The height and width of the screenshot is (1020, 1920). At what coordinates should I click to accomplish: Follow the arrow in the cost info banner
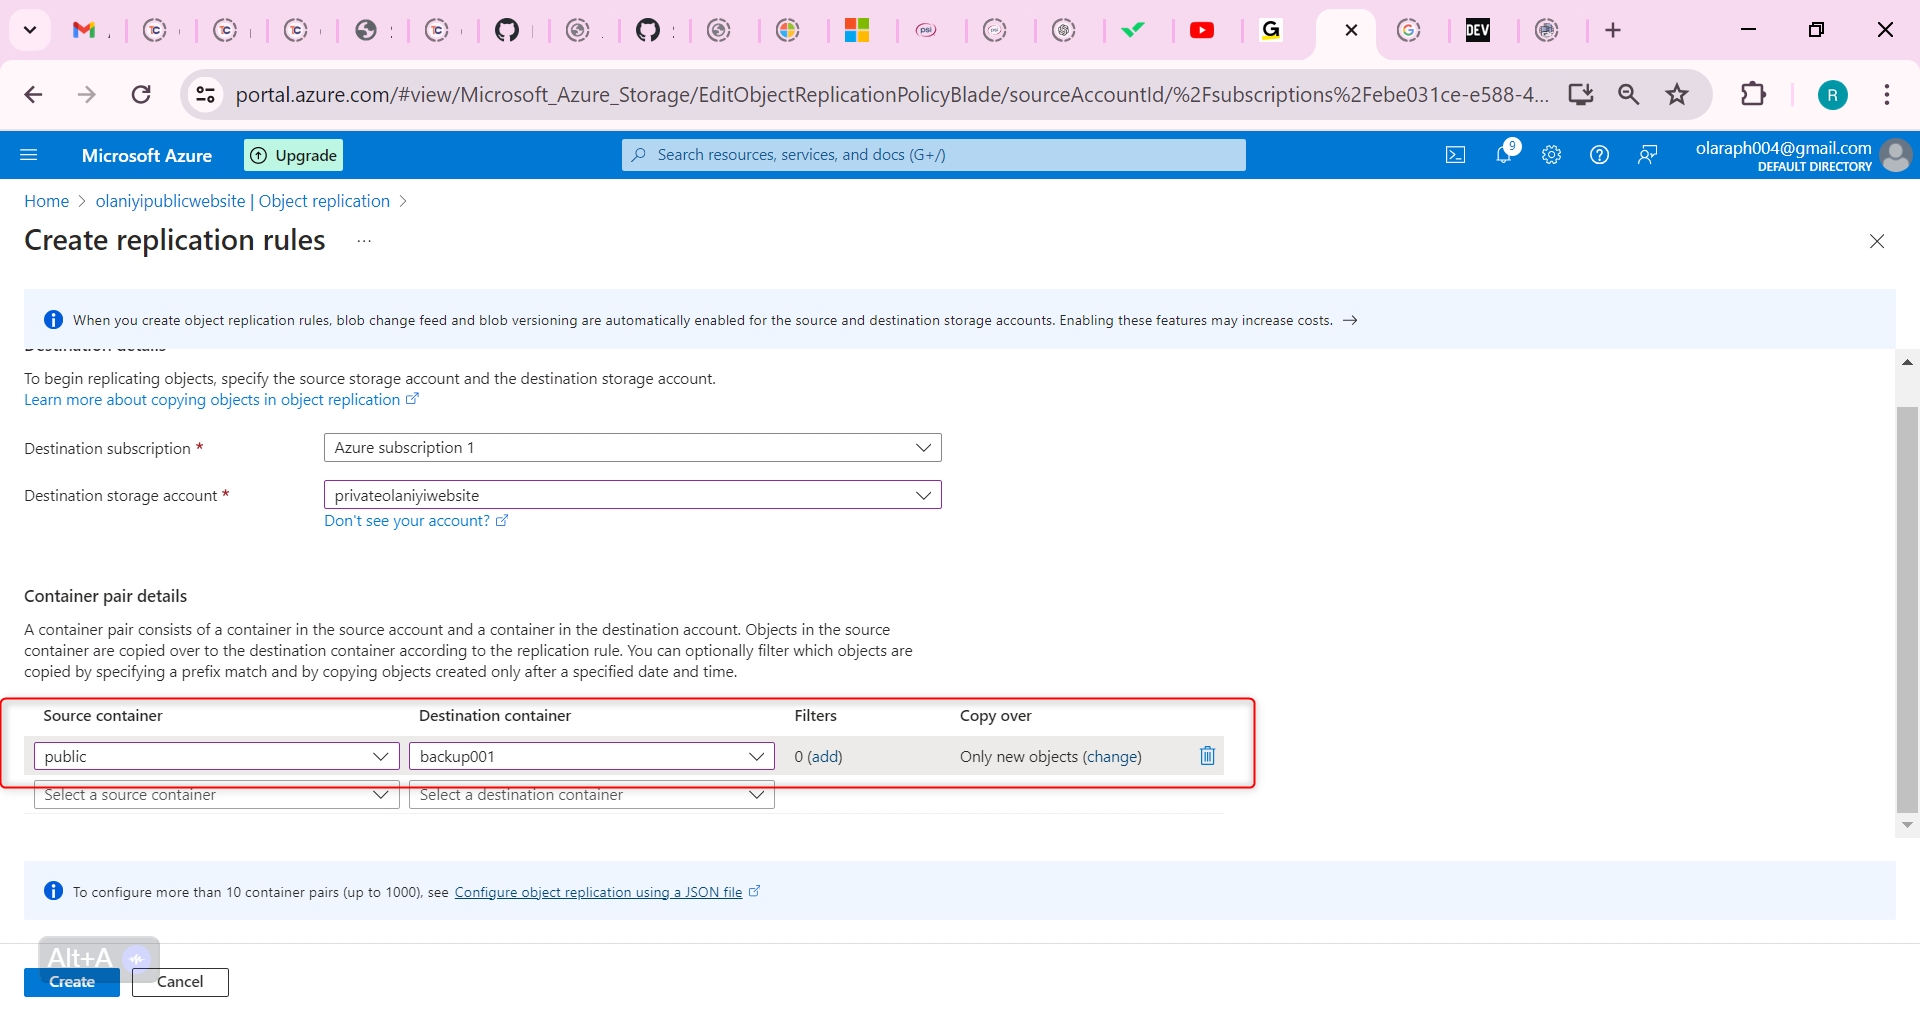coord(1350,320)
